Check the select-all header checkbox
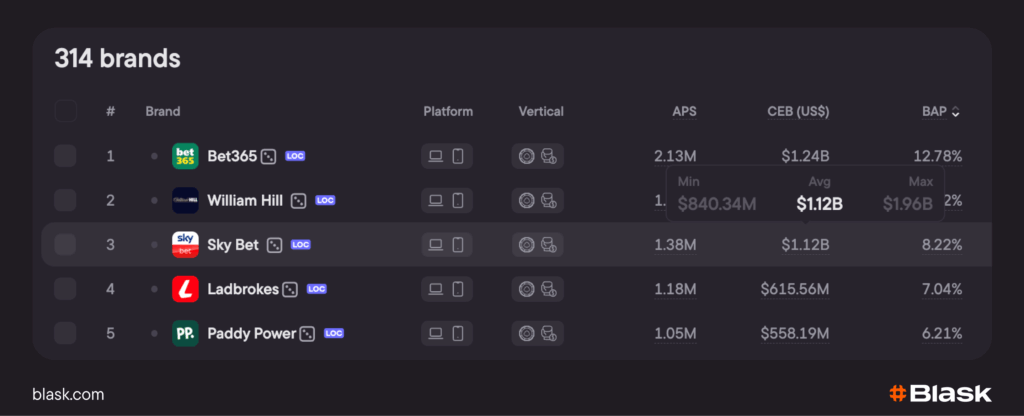The width and height of the screenshot is (1024, 416). [x=65, y=111]
